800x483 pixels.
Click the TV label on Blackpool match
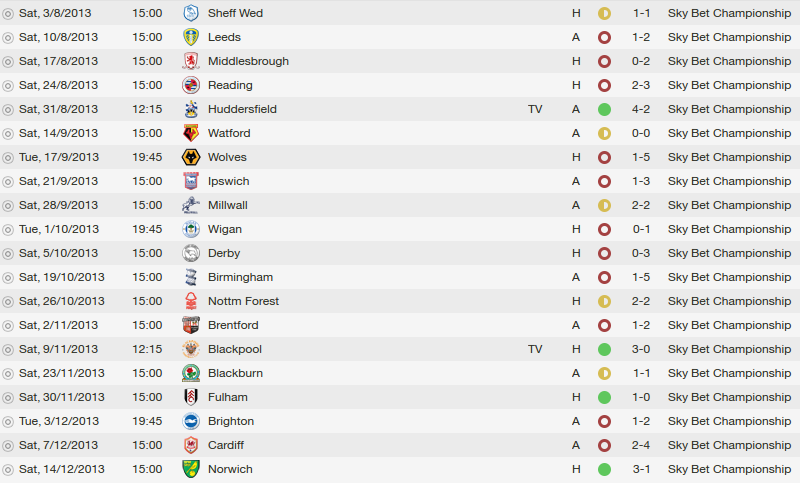coord(535,349)
